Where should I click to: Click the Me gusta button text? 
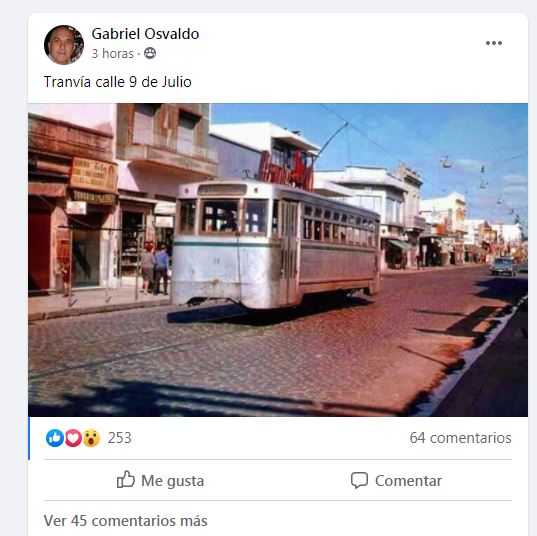click(173, 481)
